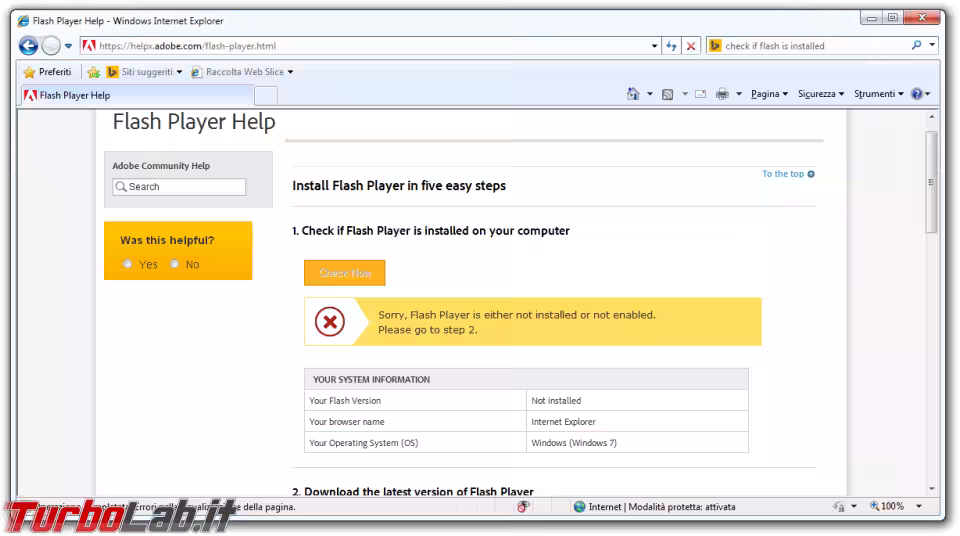The height and width of the screenshot is (536, 960).
Task: Select the No radio button
Action: pos(174,264)
